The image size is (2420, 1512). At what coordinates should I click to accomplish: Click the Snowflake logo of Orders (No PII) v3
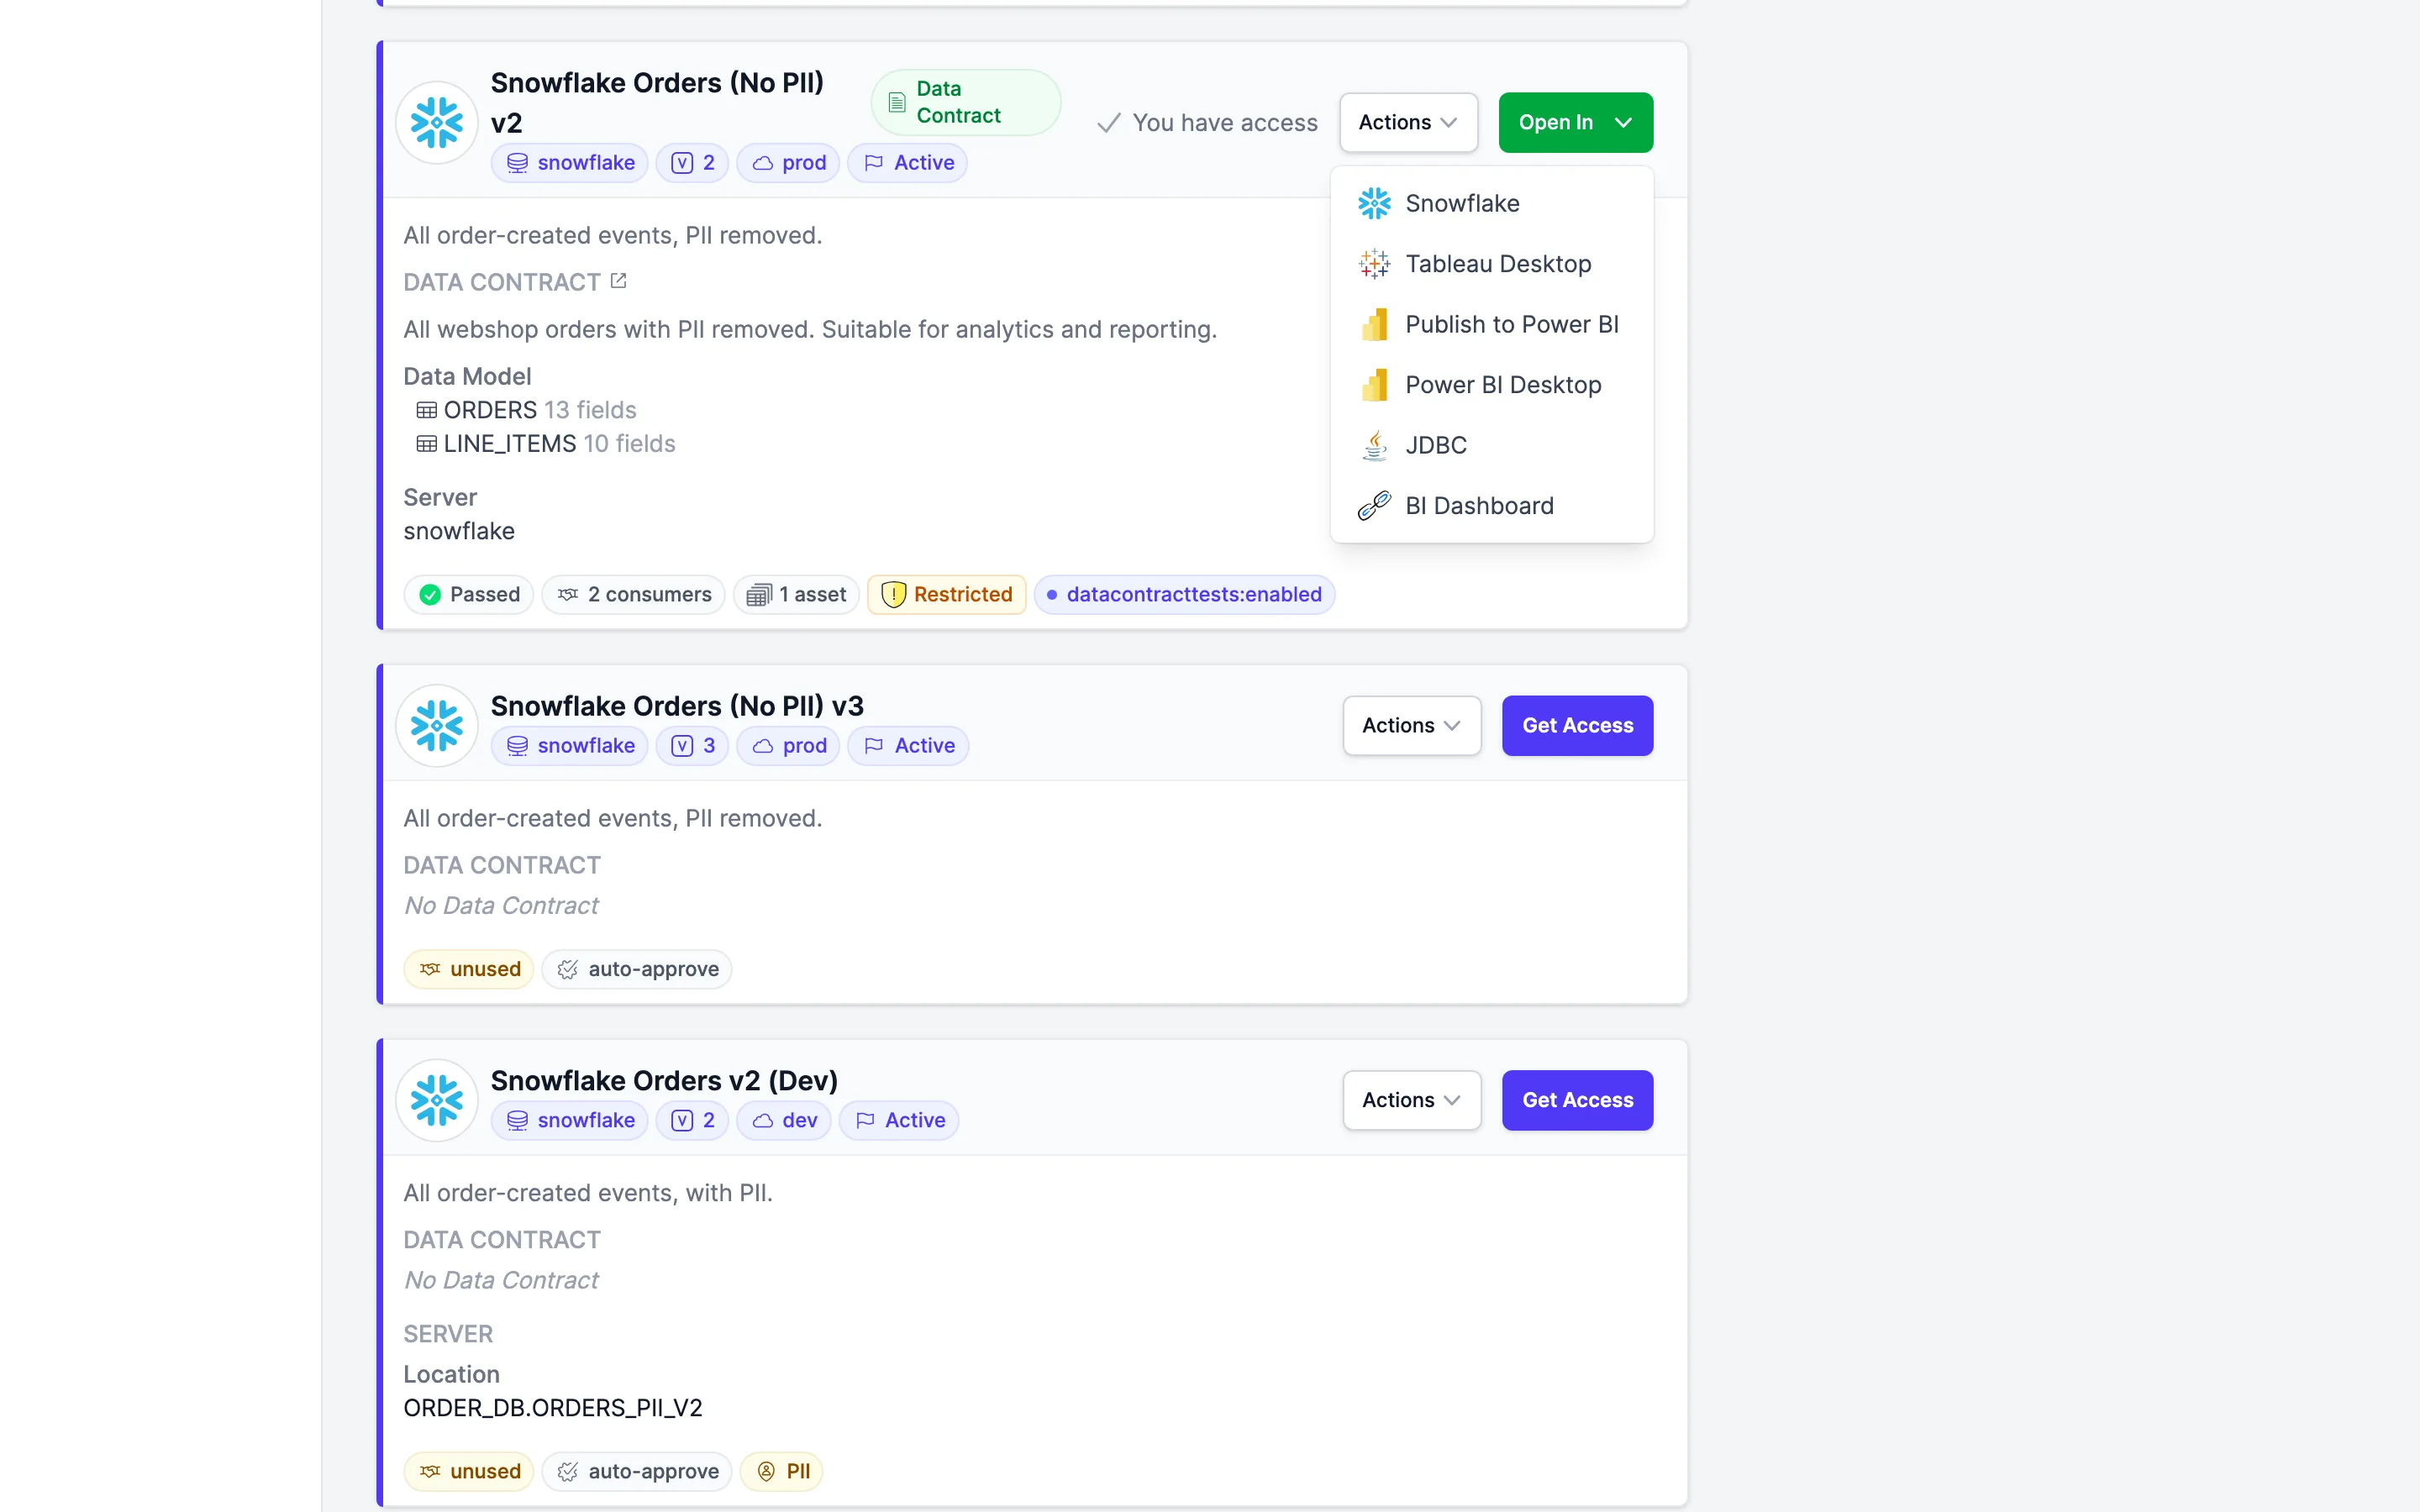click(x=437, y=725)
